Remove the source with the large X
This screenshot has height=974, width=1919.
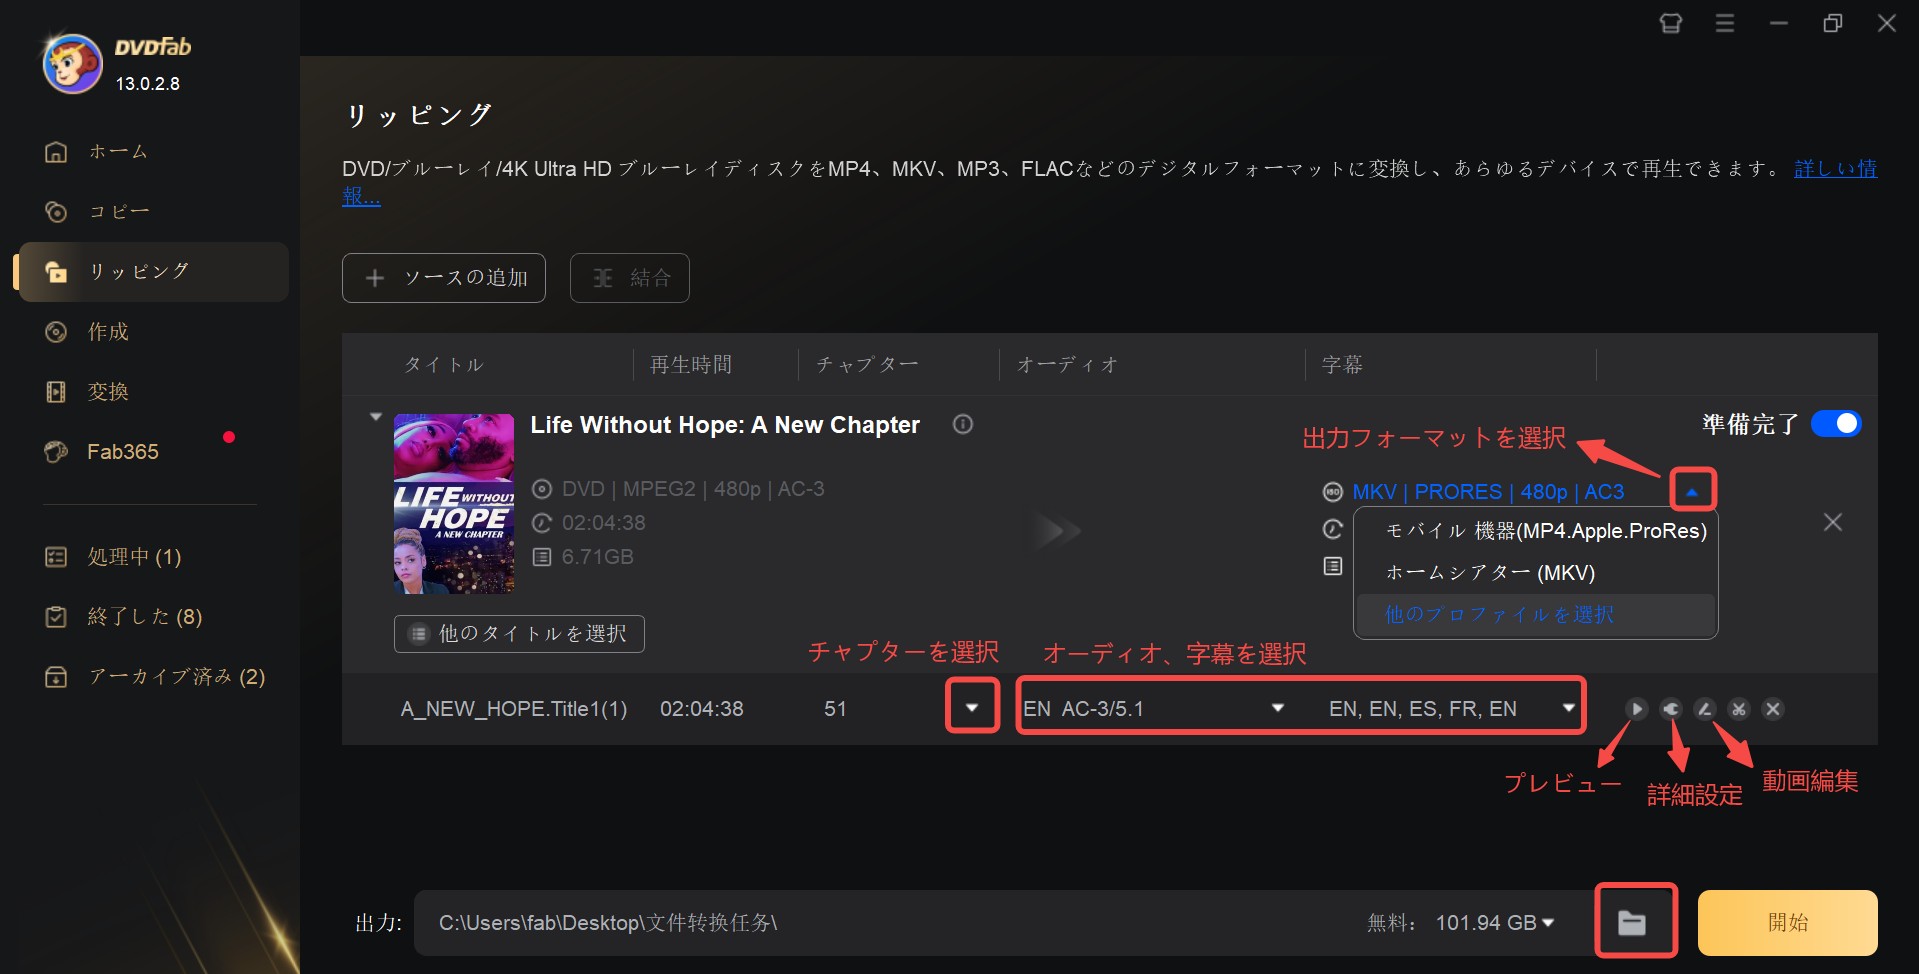point(1833,522)
